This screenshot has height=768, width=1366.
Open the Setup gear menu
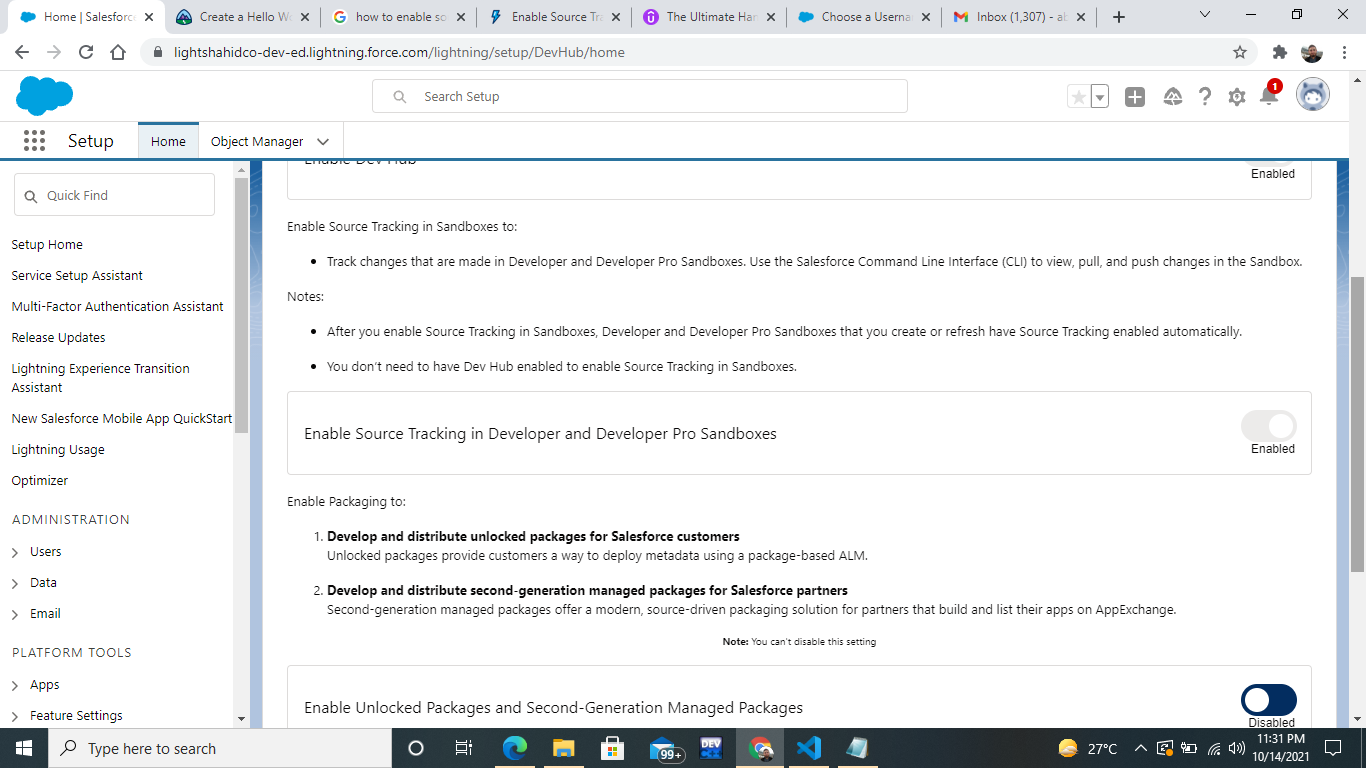[1237, 97]
